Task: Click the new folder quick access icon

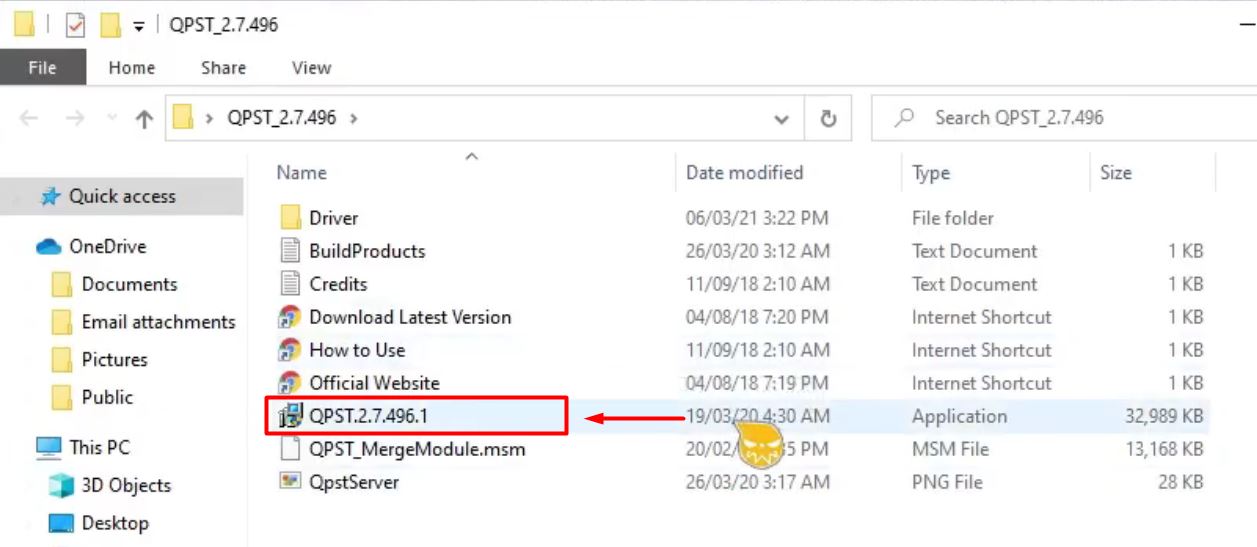Action: [x=110, y=26]
